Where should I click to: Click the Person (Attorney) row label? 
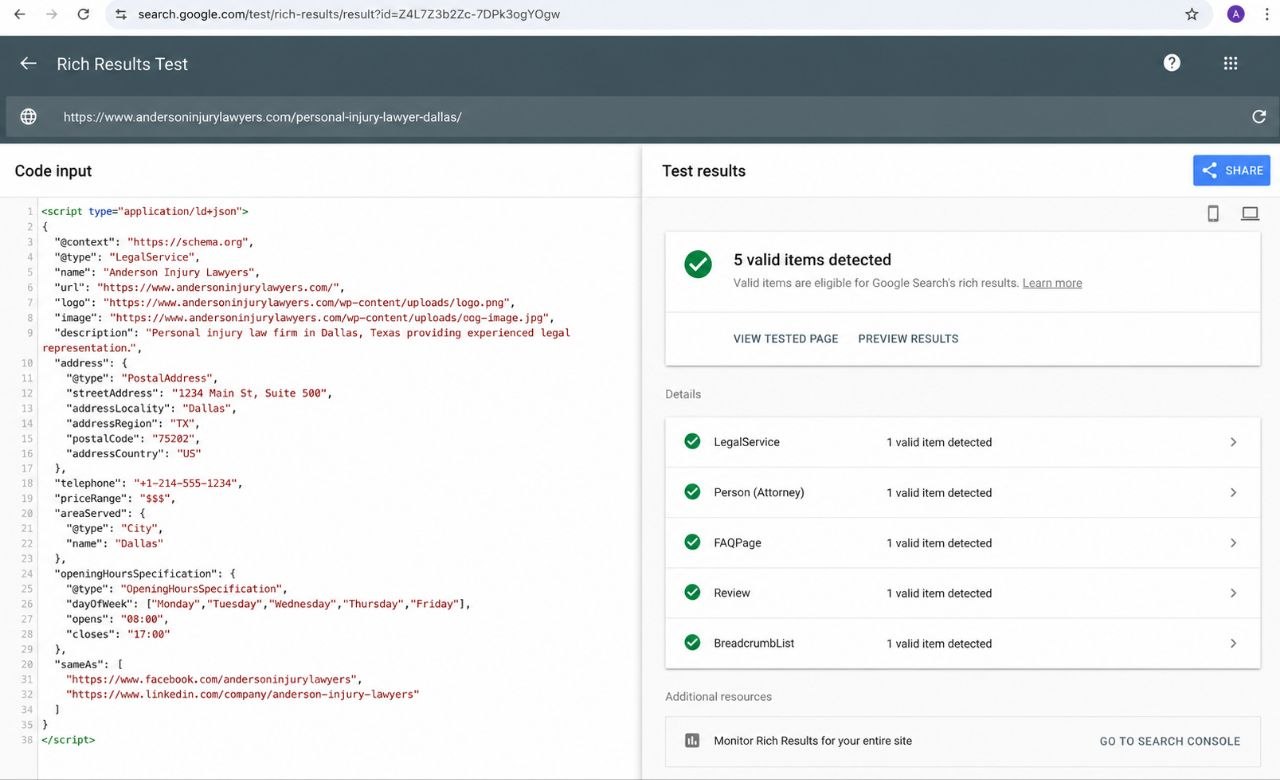point(759,492)
